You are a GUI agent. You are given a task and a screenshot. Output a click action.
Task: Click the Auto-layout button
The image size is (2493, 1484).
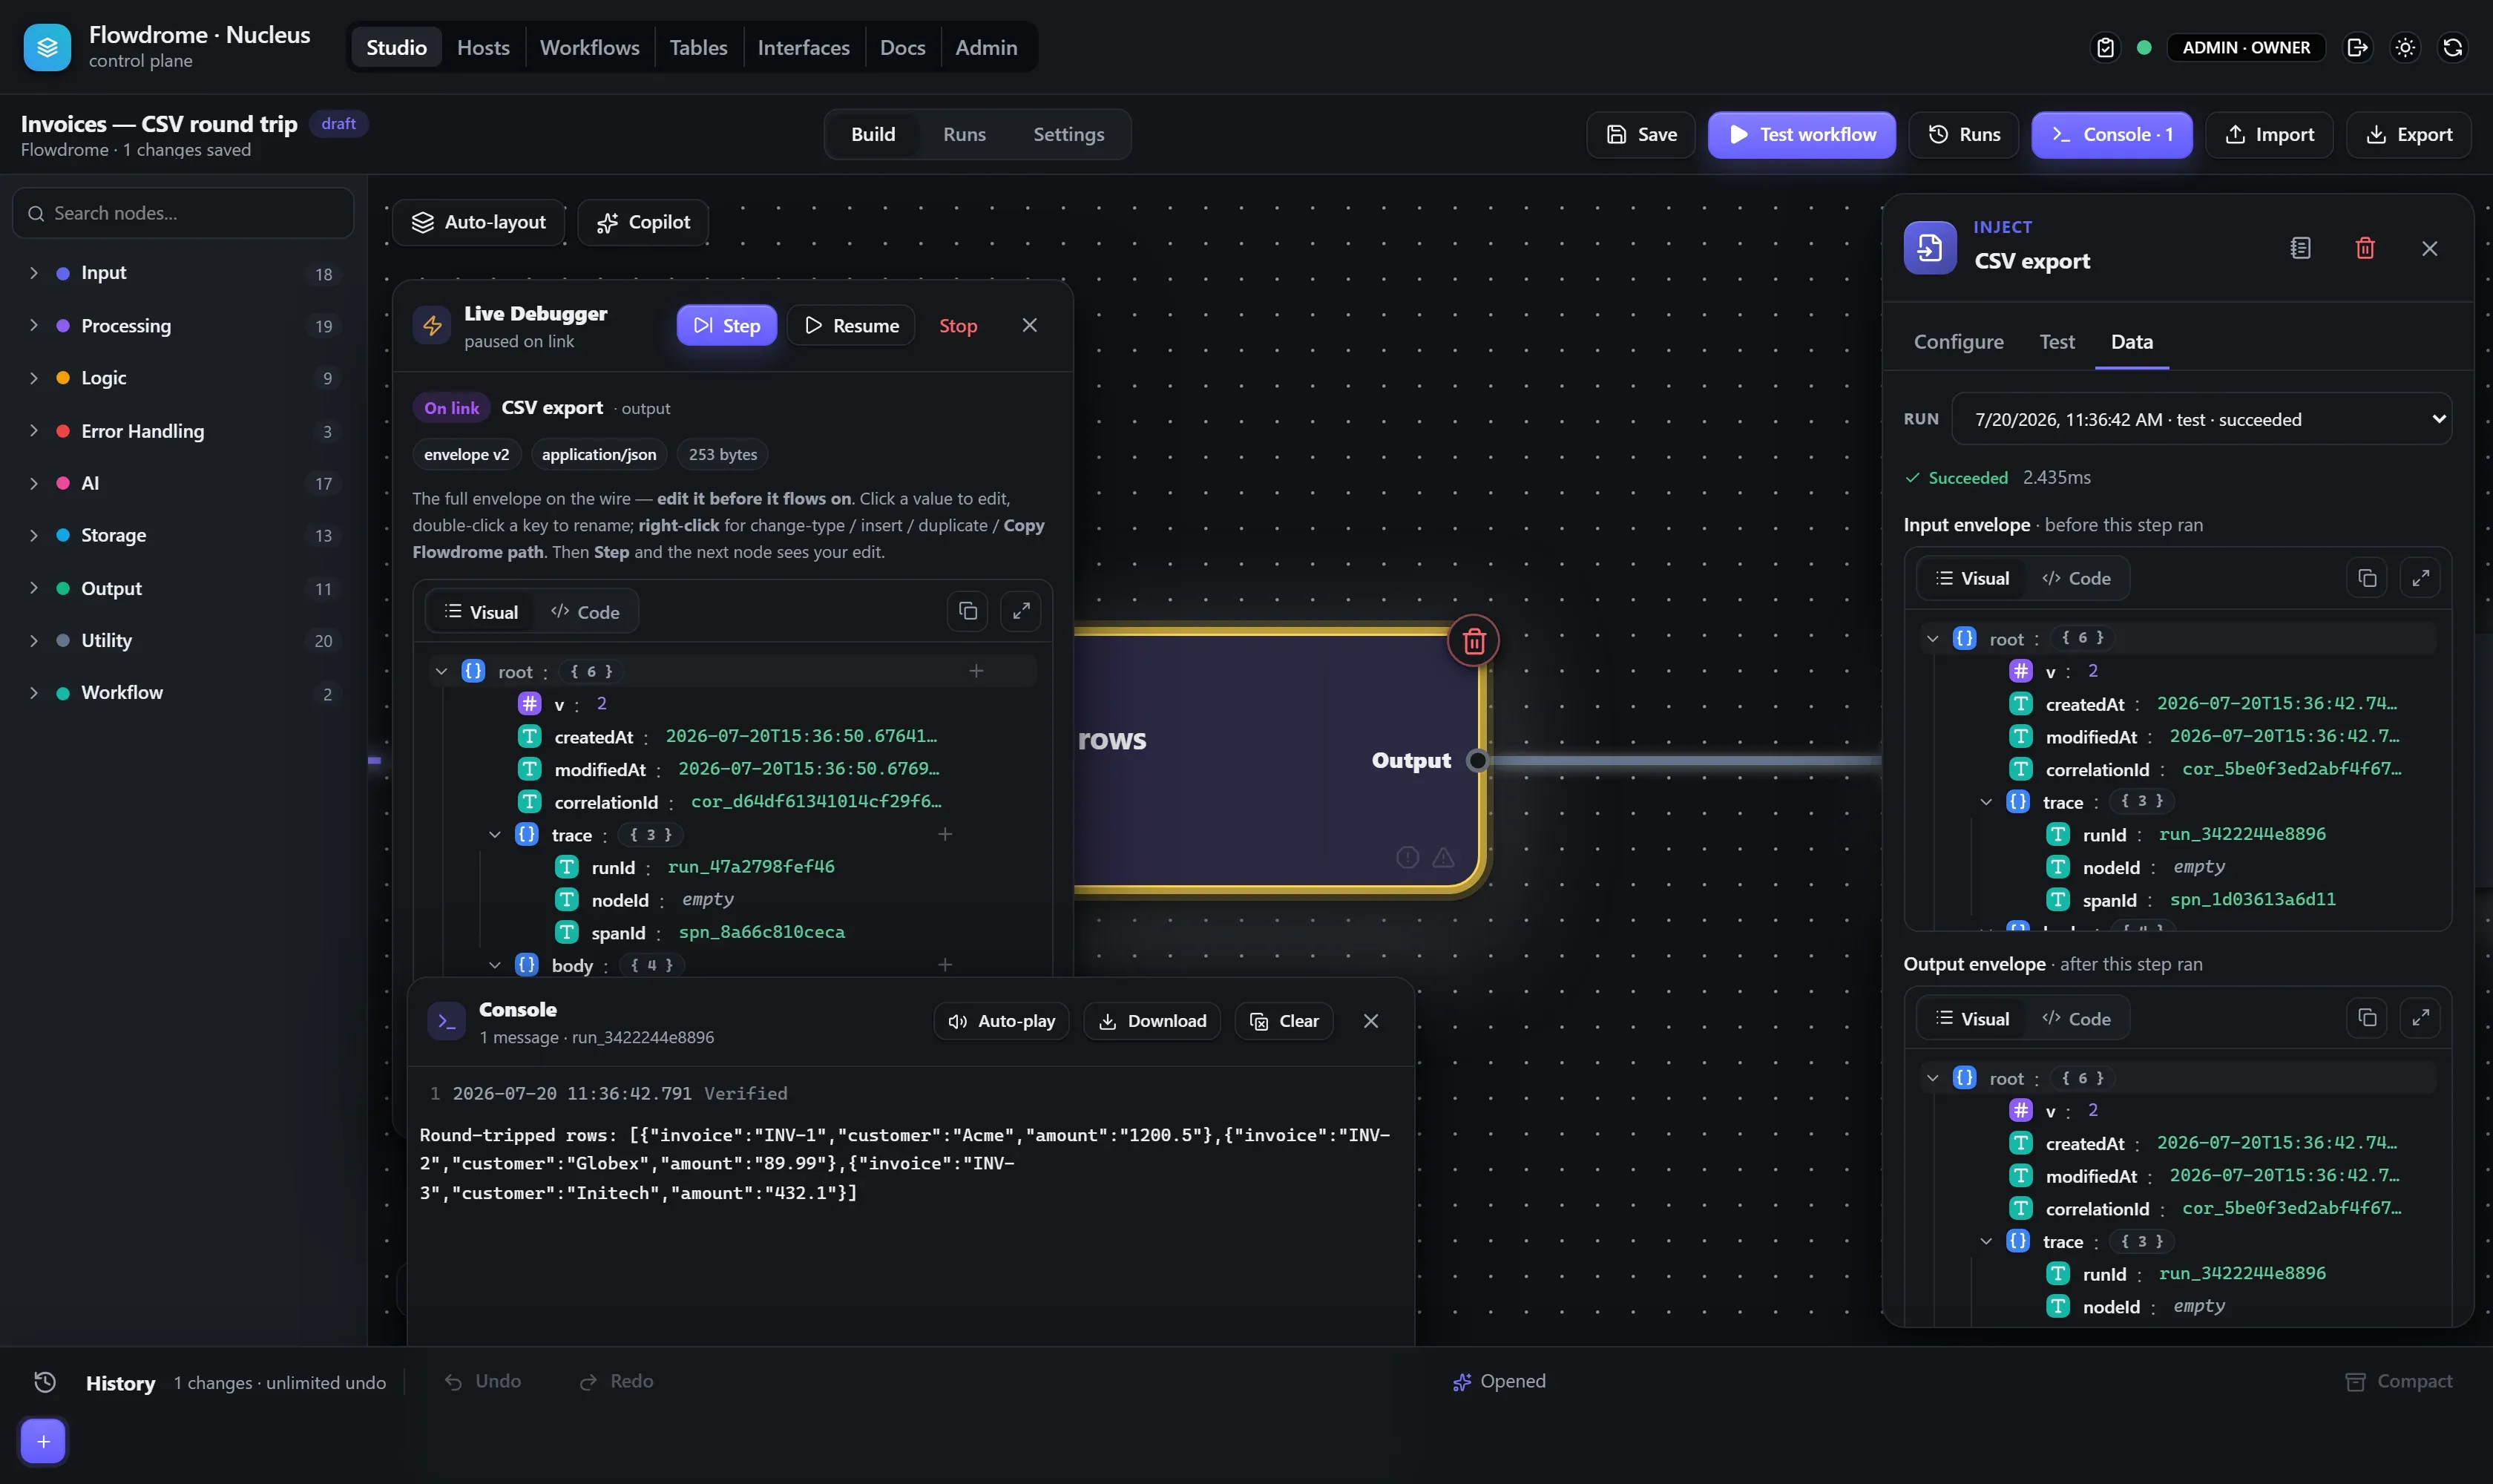[x=478, y=222]
